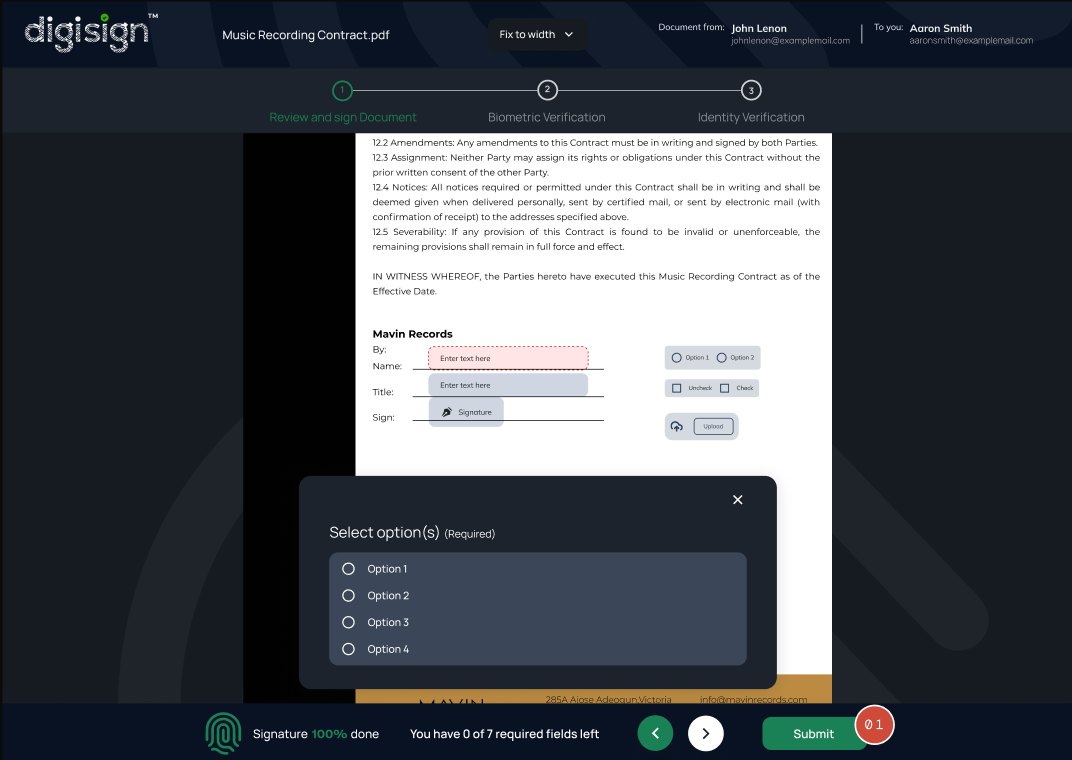This screenshot has height=760, width=1072.
Task: Click the Signature field in the document
Action: [x=466, y=412]
